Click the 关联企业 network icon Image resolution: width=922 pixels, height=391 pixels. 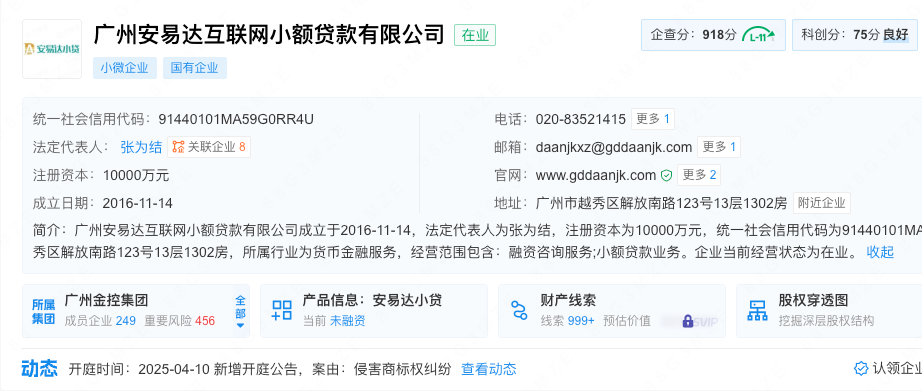(178, 147)
